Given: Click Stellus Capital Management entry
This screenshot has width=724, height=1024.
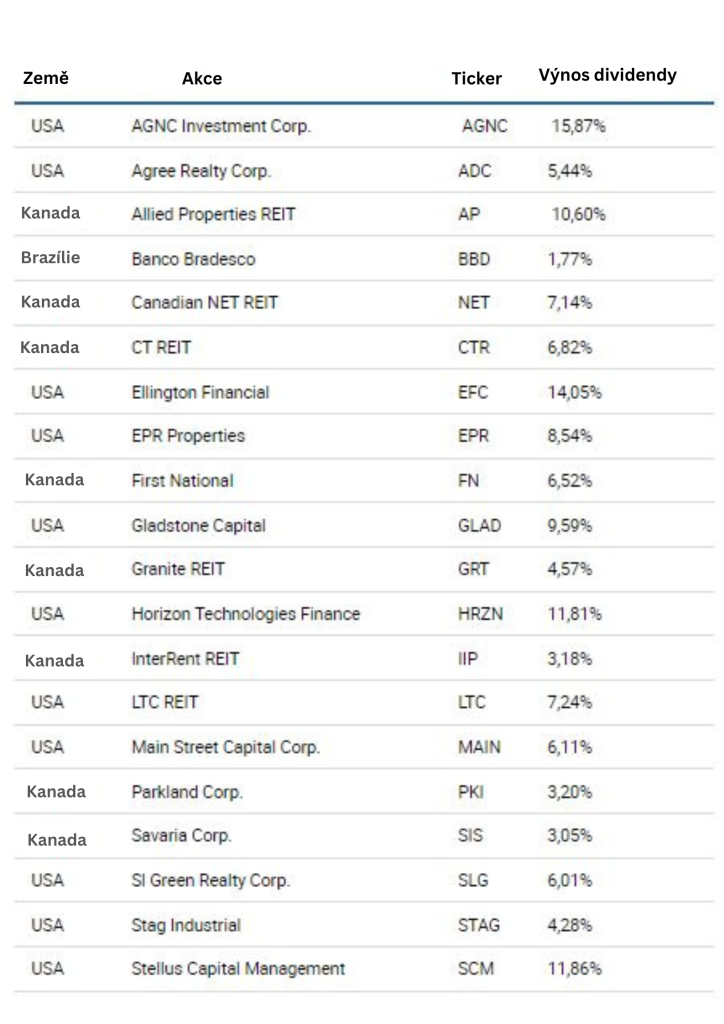Looking at the screenshot, I should 238,969.
